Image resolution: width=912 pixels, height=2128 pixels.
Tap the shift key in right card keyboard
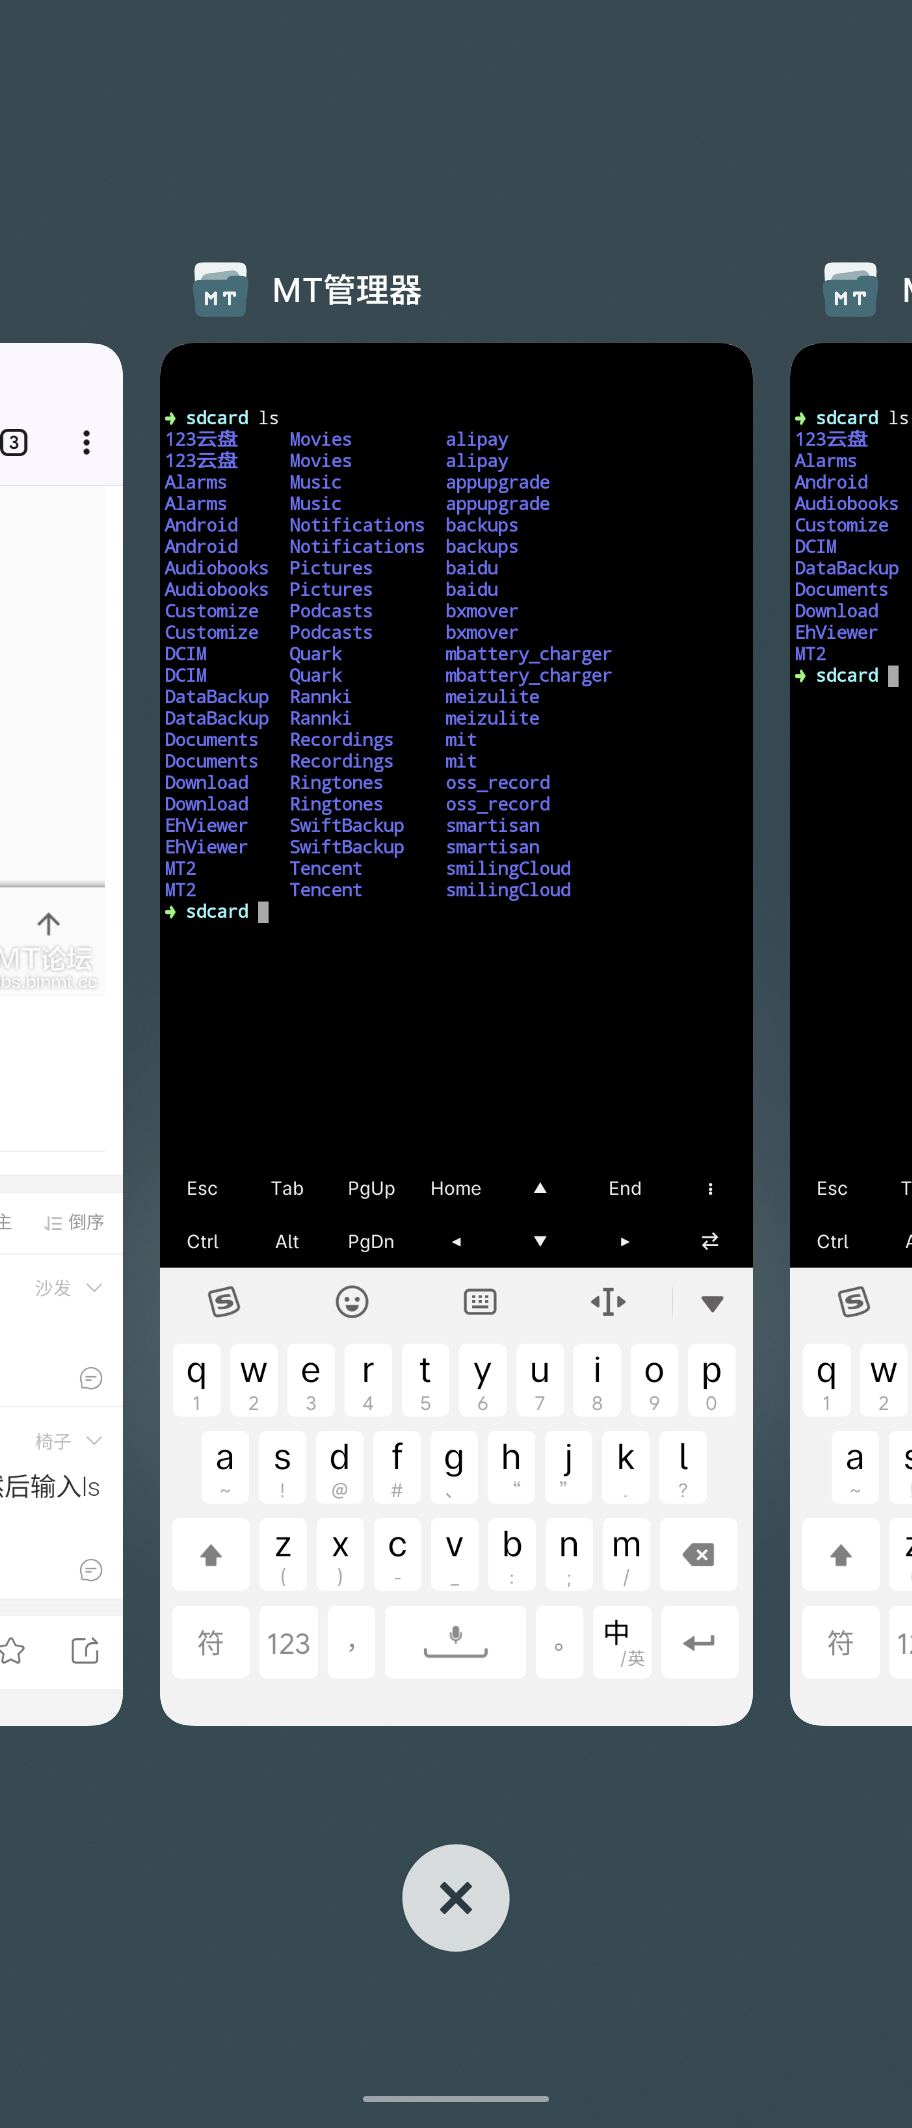pyautogui.click(x=841, y=1555)
